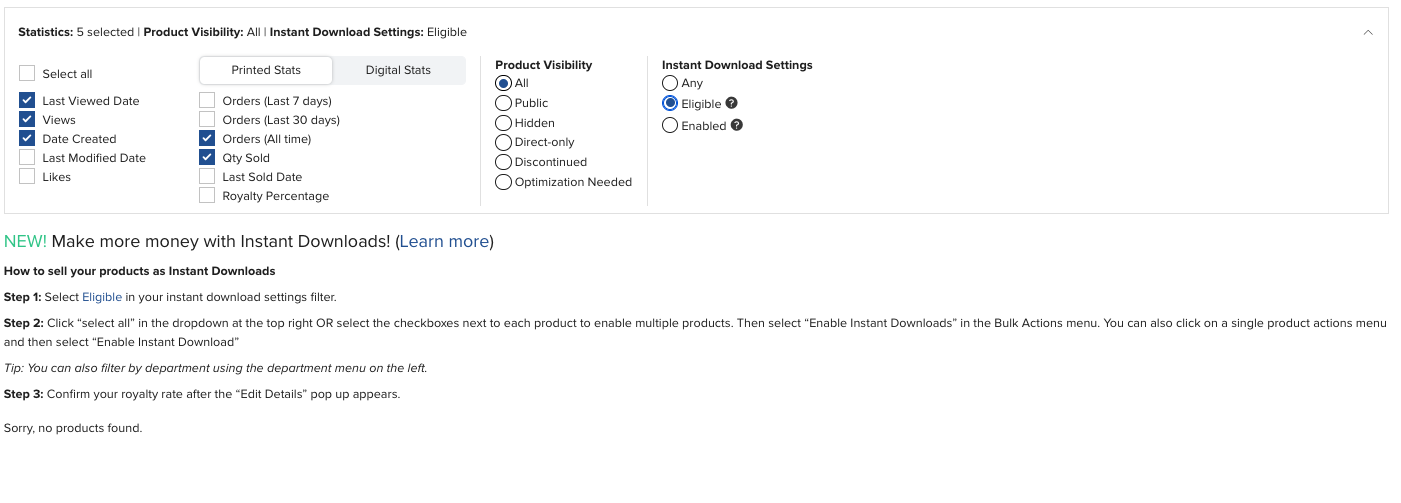Image resolution: width=1401 pixels, height=503 pixels.
Task: Check the Last Modified Date box
Action: tap(27, 157)
